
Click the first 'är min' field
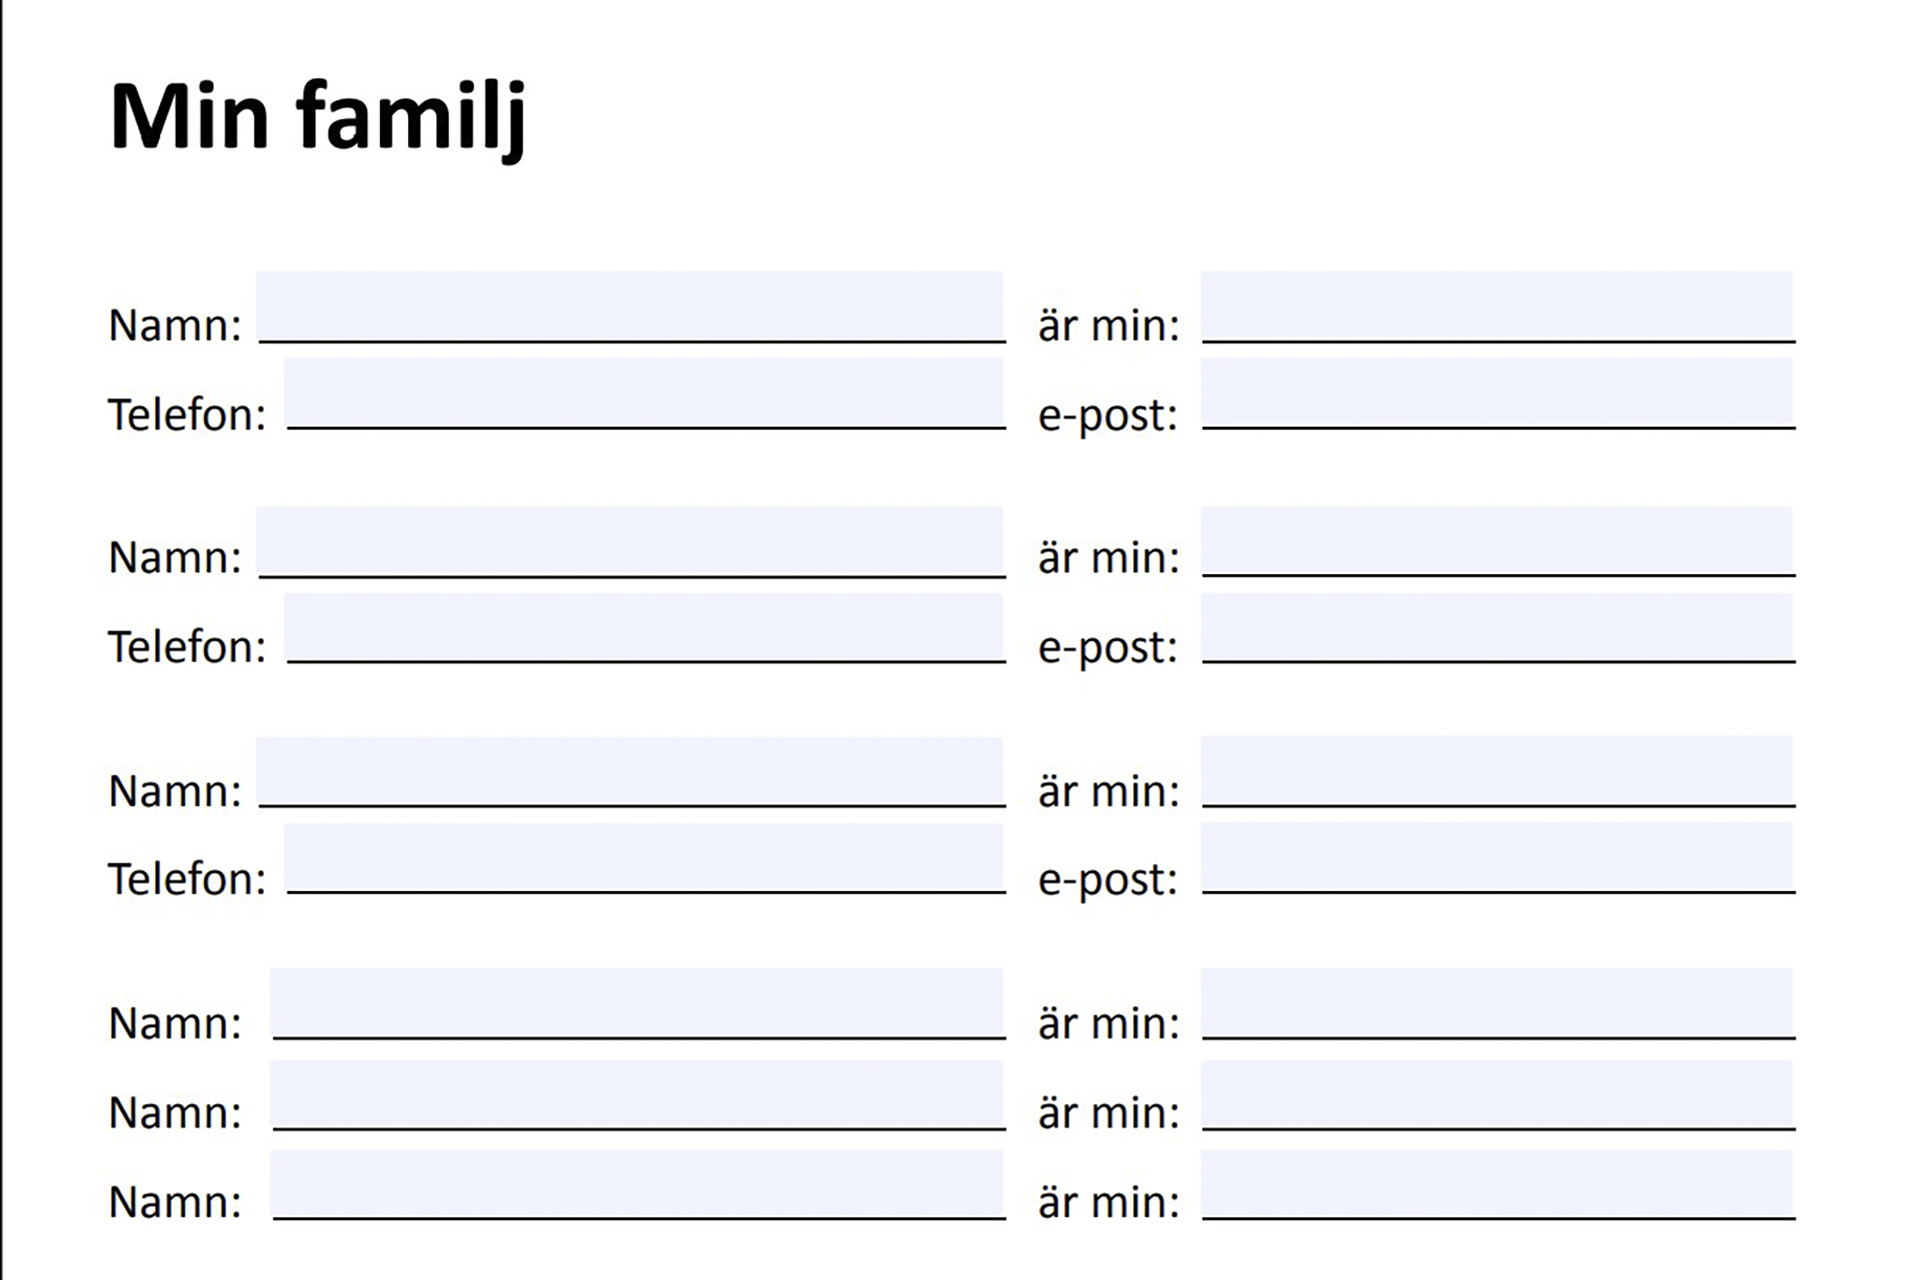tap(1496, 306)
